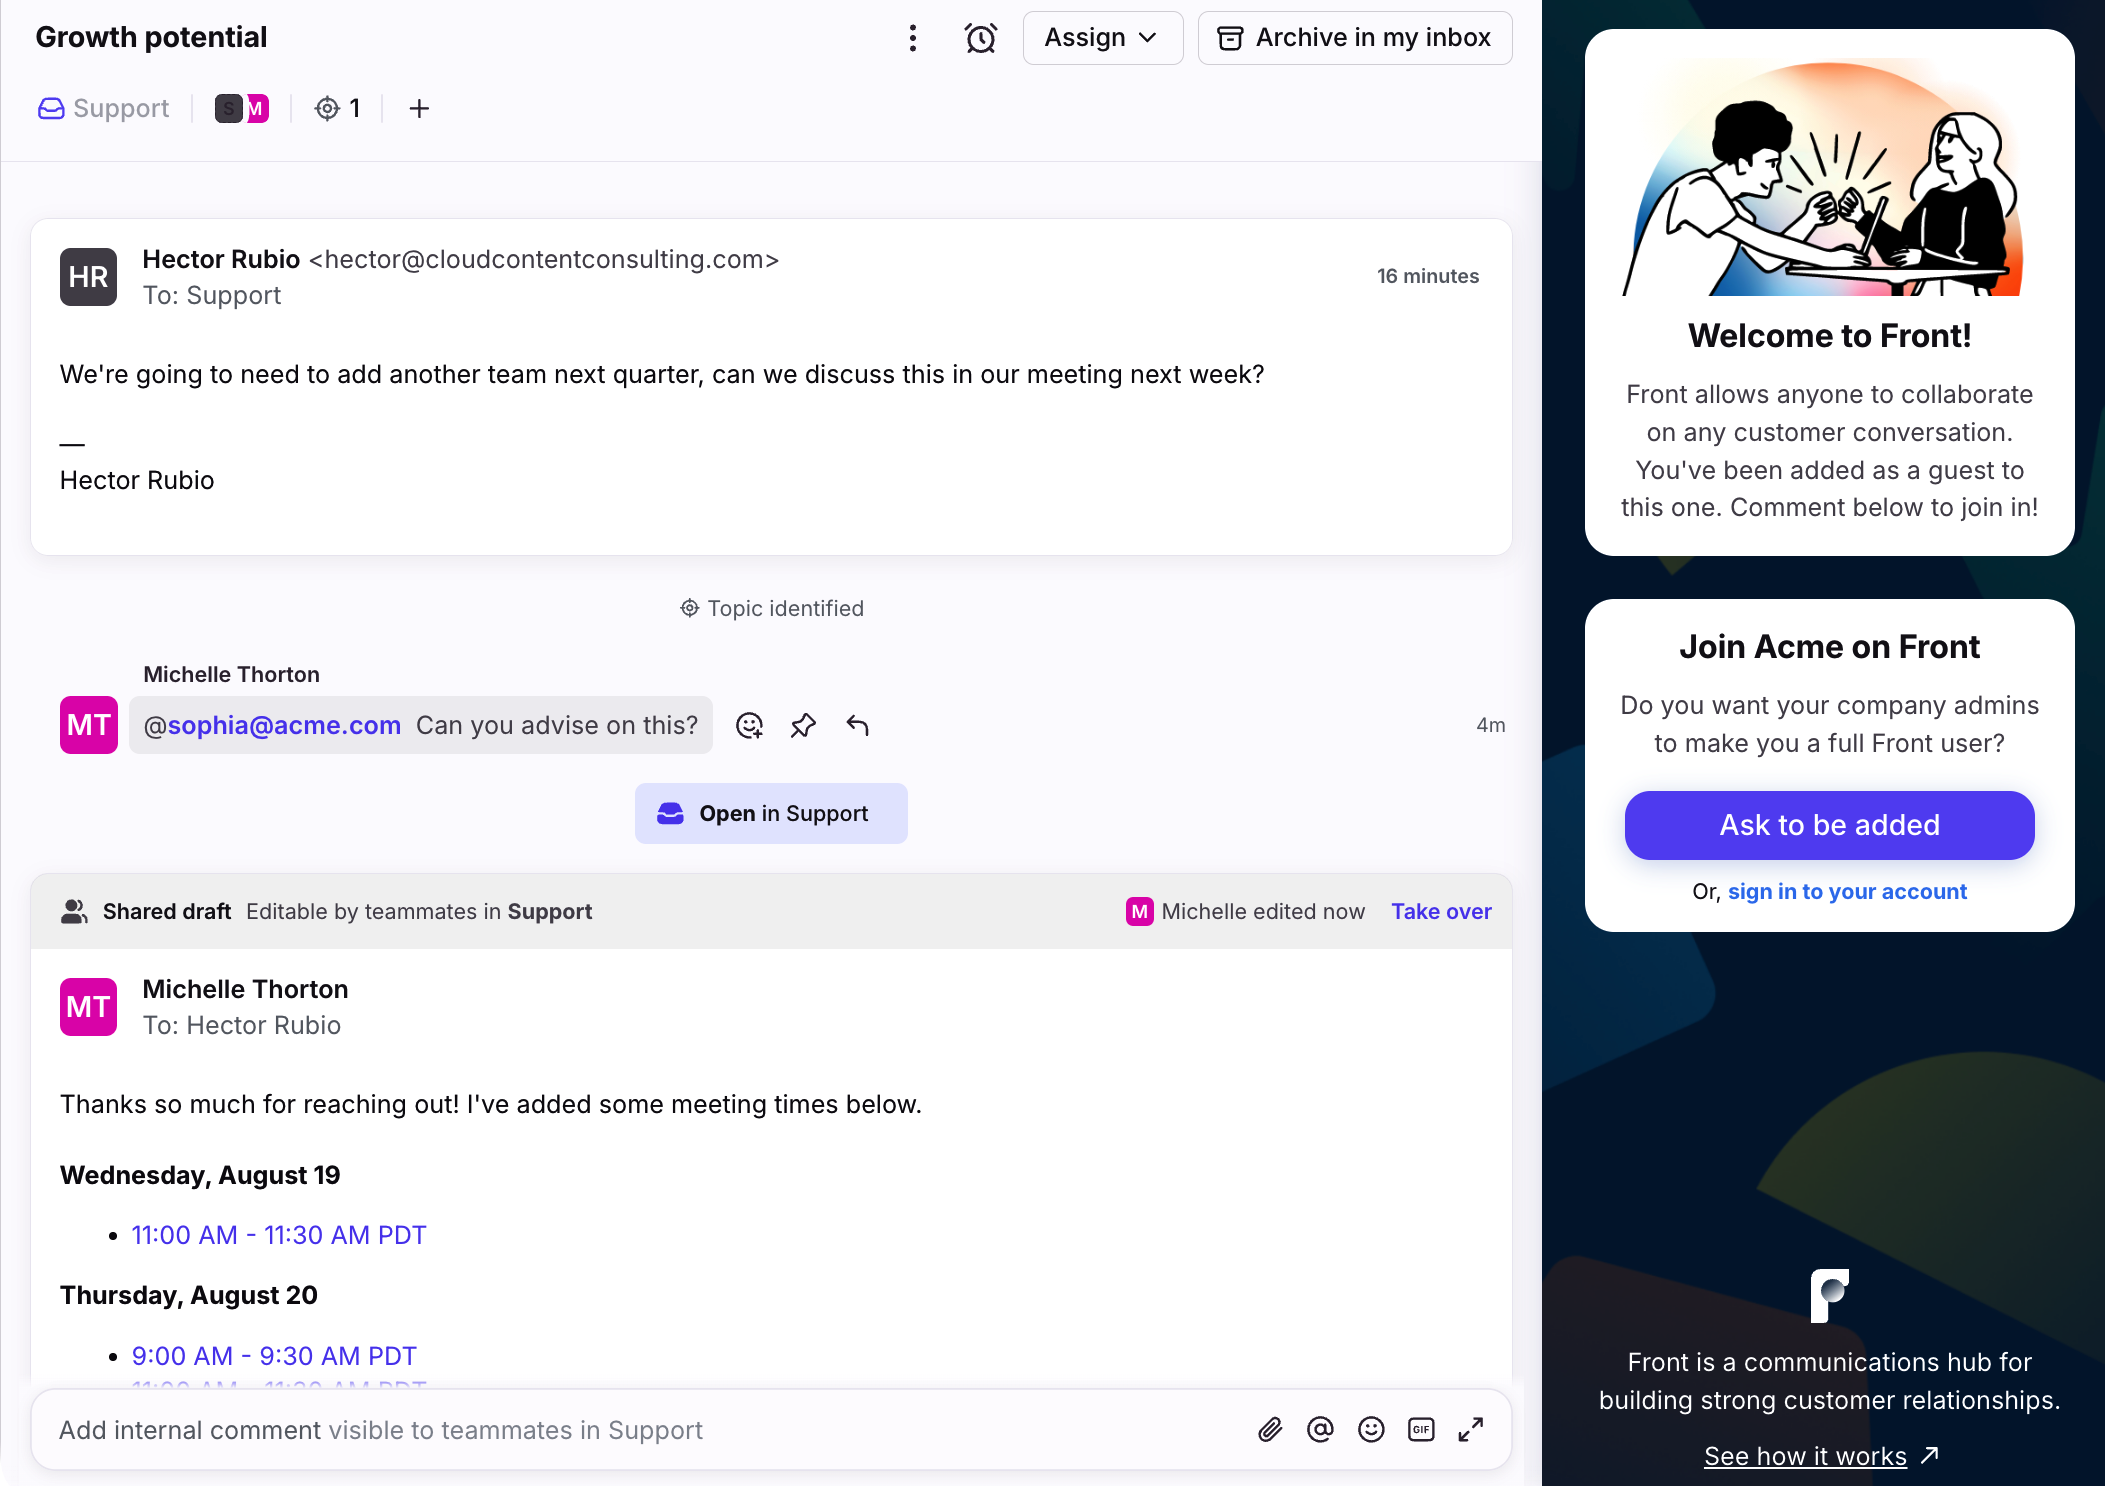This screenshot has height=1486, width=2105.
Task: Add emoji reaction to Michelle's comment
Action: (x=749, y=725)
